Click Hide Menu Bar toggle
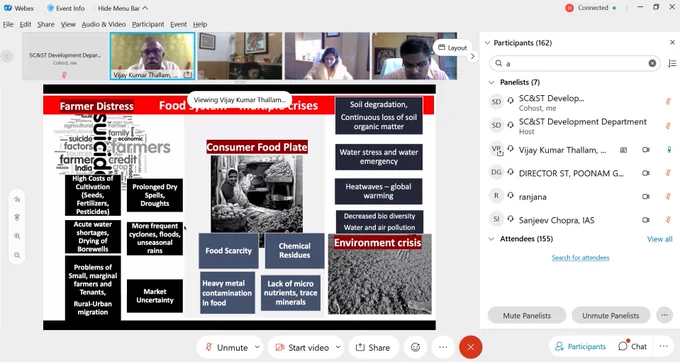 click(x=123, y=8)
